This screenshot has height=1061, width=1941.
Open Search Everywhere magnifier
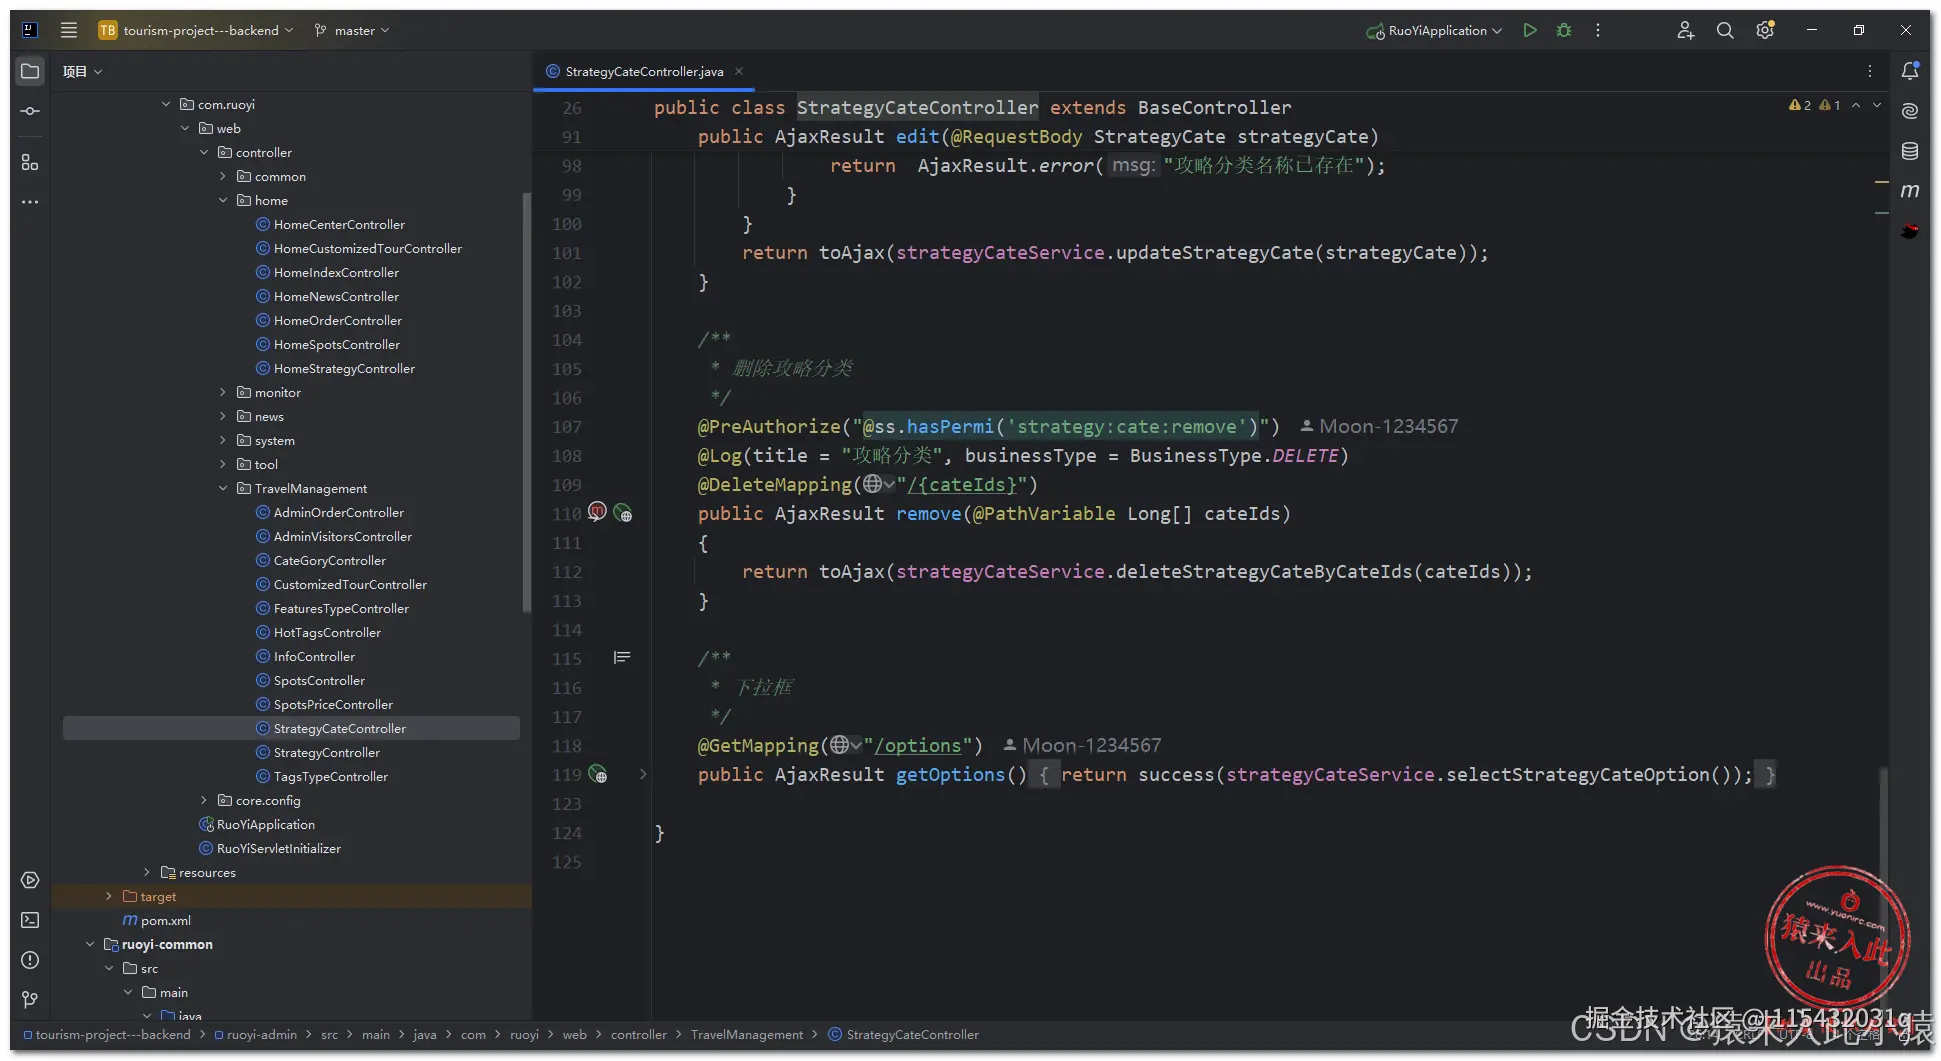pos(1725,30)
